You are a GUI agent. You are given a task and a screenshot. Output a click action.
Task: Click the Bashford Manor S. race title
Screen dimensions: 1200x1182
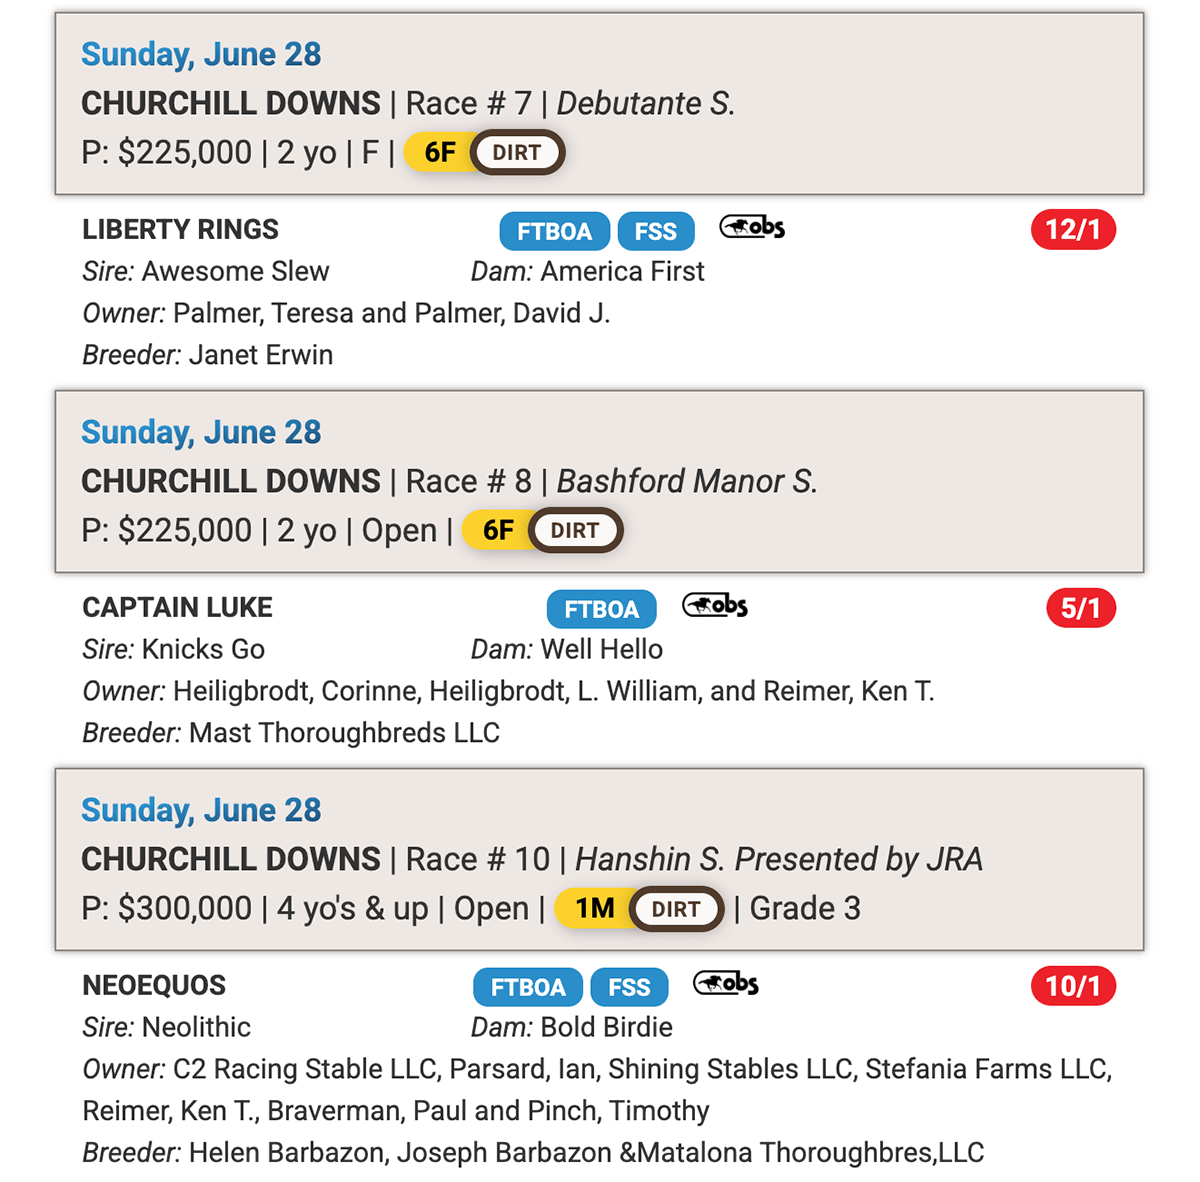pyautogui.click(x=687, y=481)
